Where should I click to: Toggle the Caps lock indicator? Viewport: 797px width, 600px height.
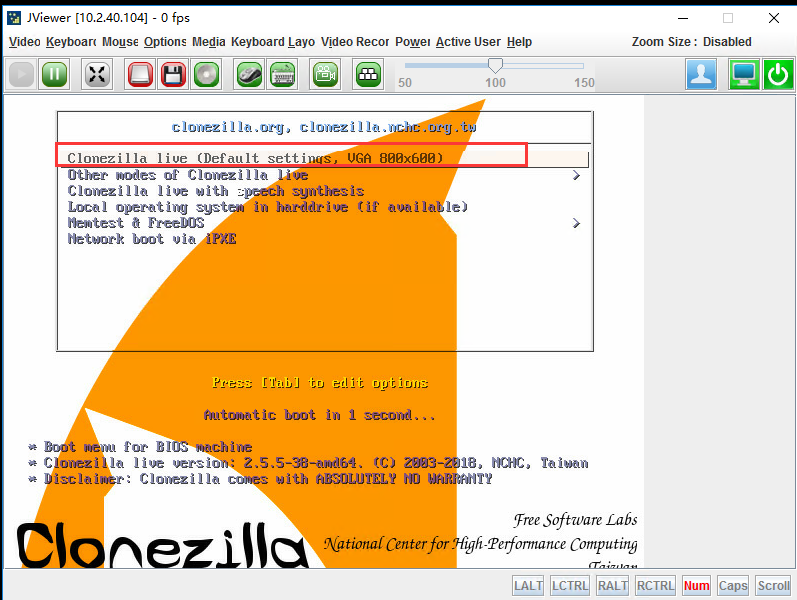733,586
